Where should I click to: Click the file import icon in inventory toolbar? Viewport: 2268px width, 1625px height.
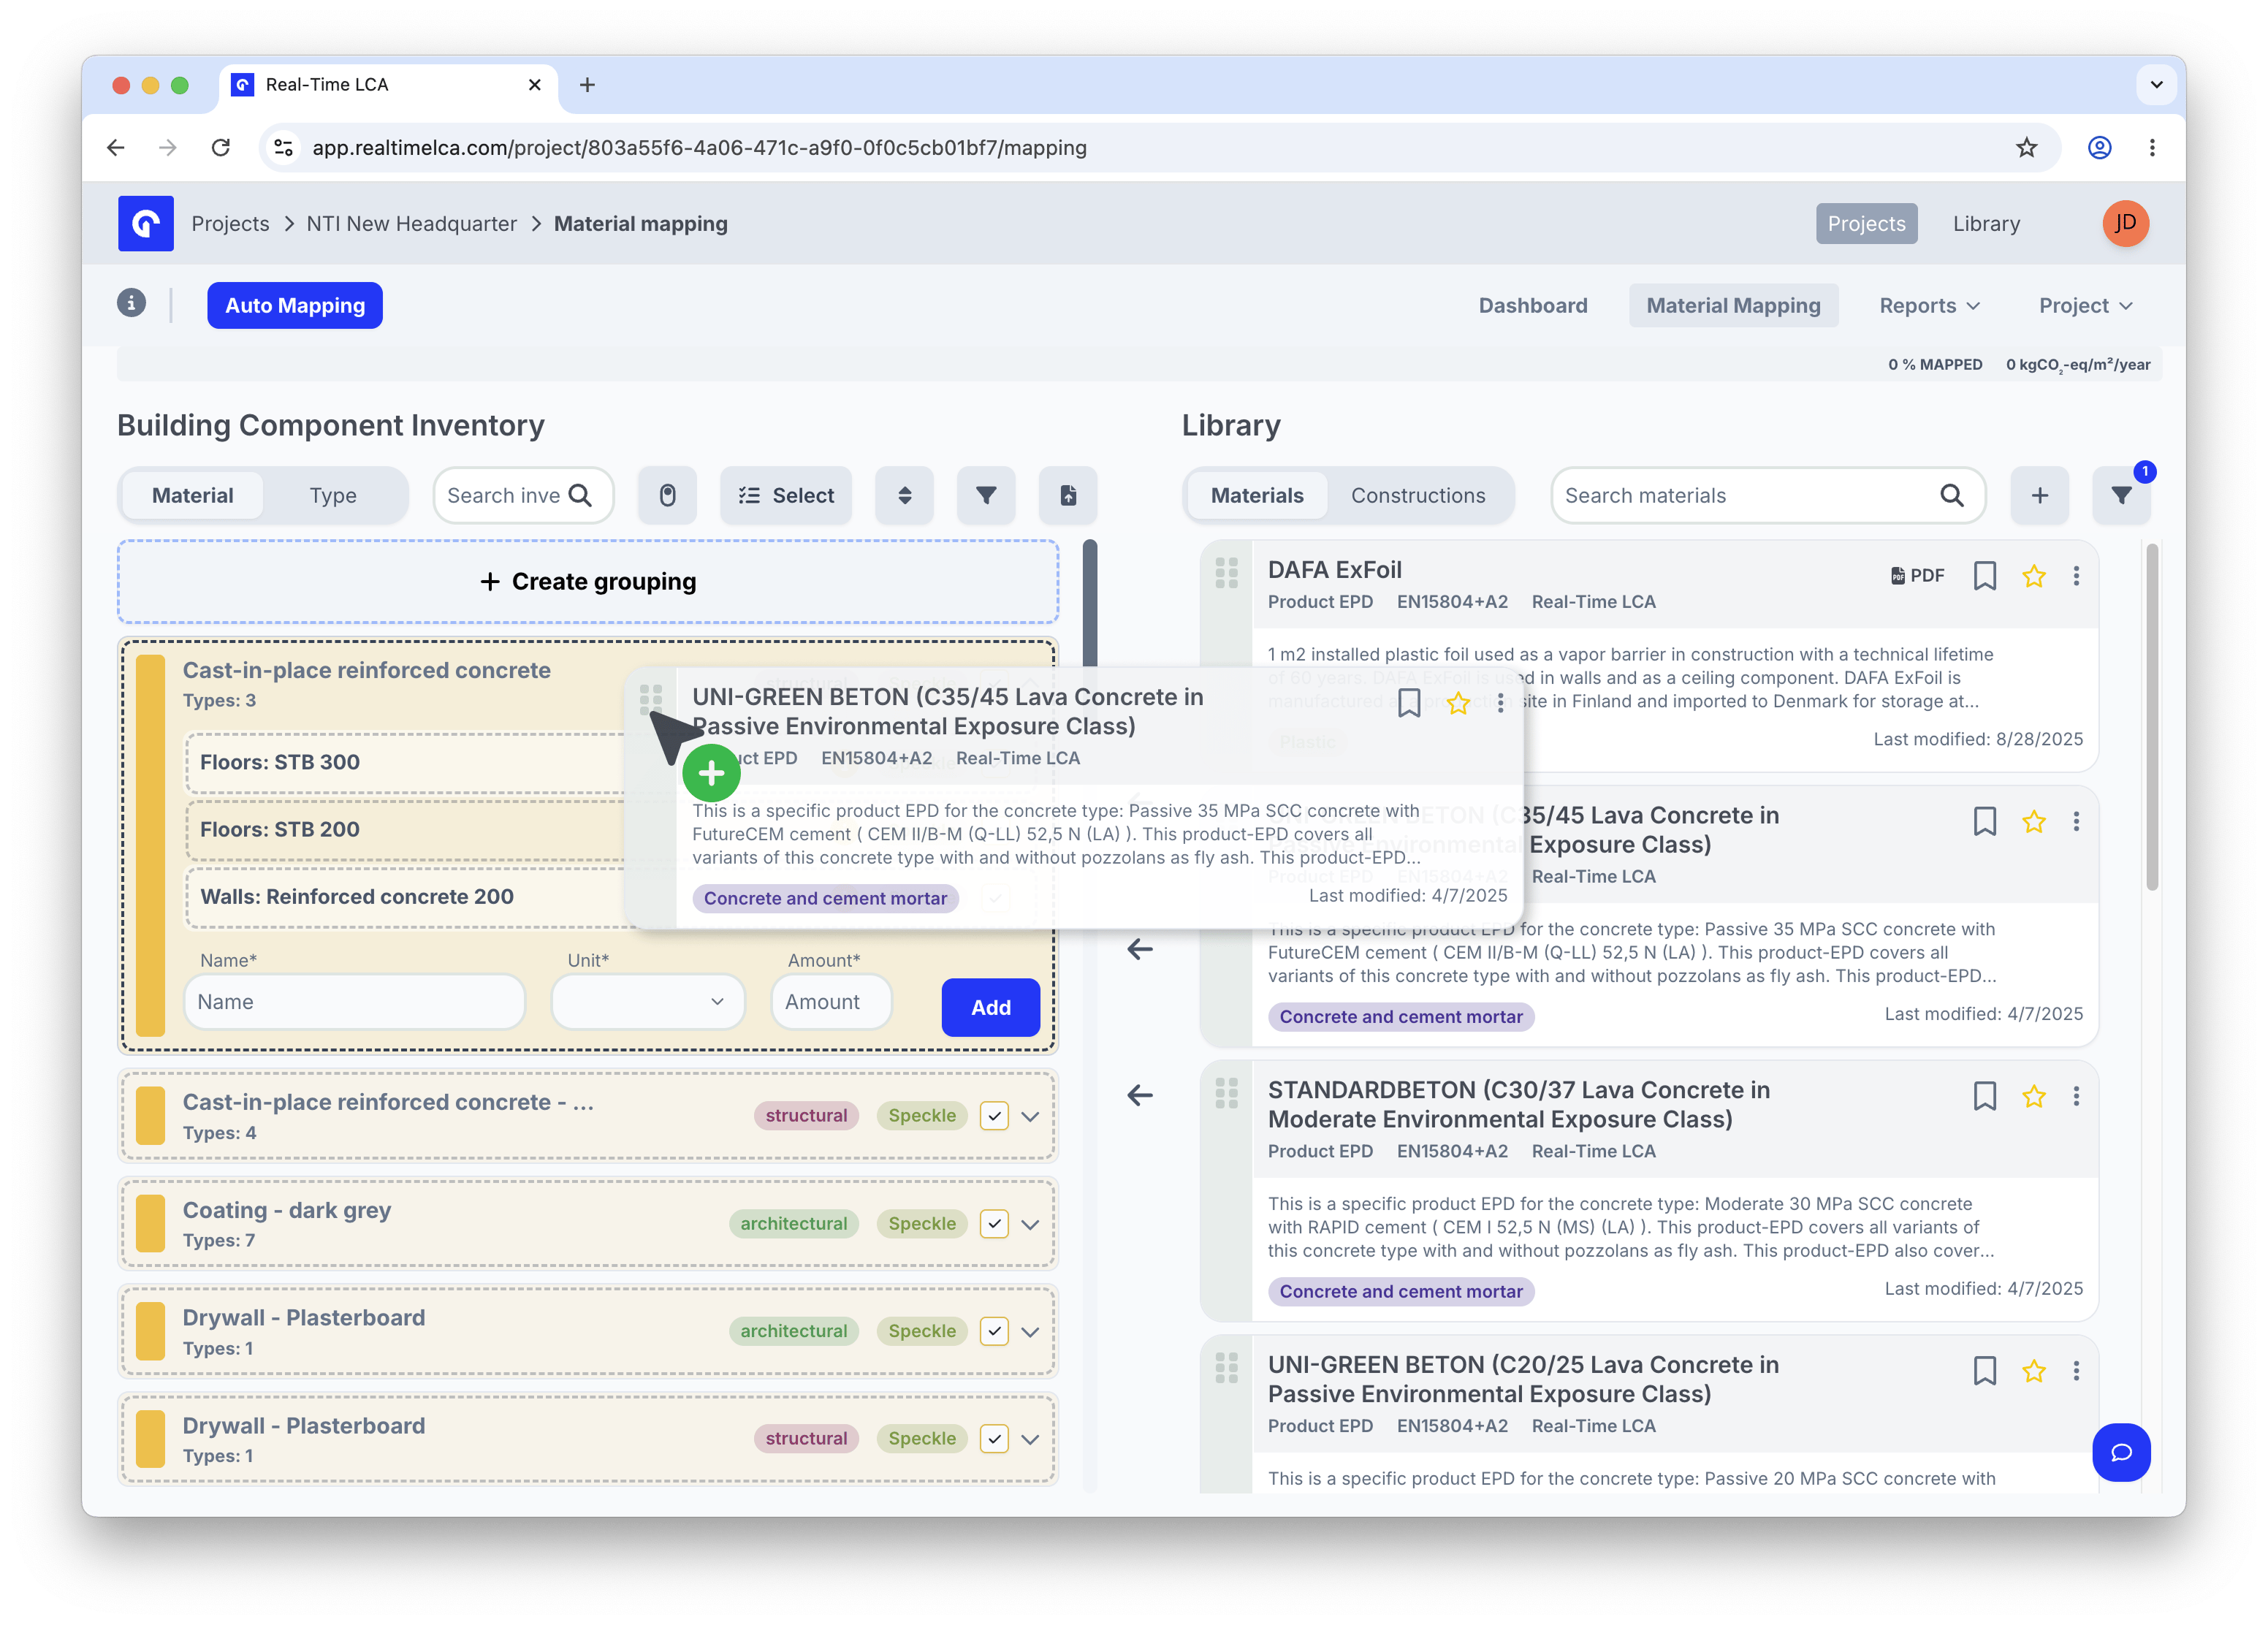(1068, 496)
